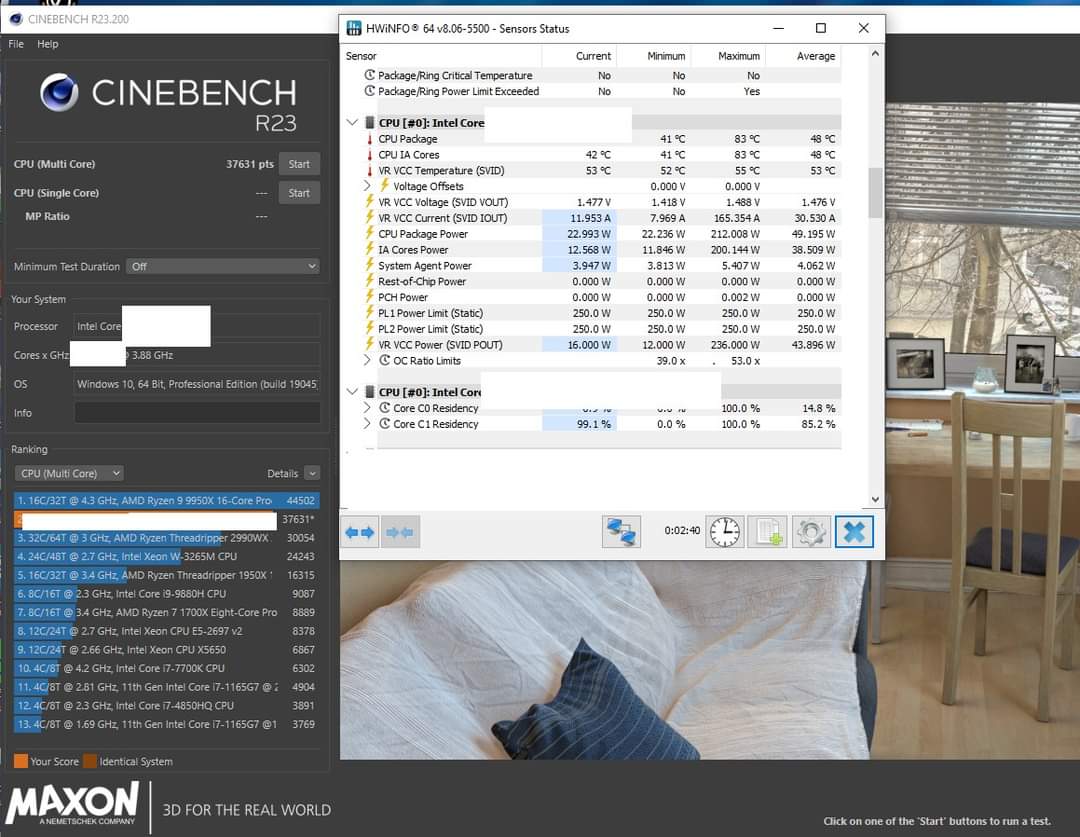Open the network remote monitoring icon in HWiNFO
Image resolution: width=1080 pixels, height=837 pixels.
click(621, 532)
